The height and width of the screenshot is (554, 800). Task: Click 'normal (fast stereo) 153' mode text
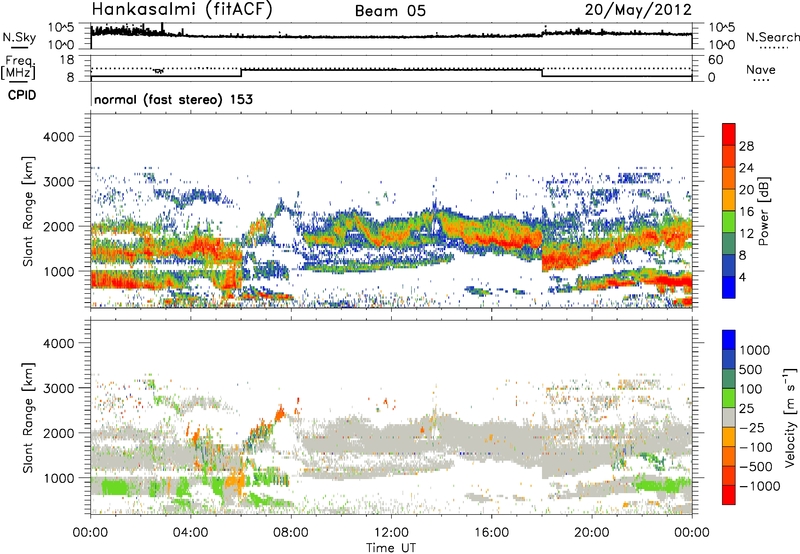coord(173,99)
